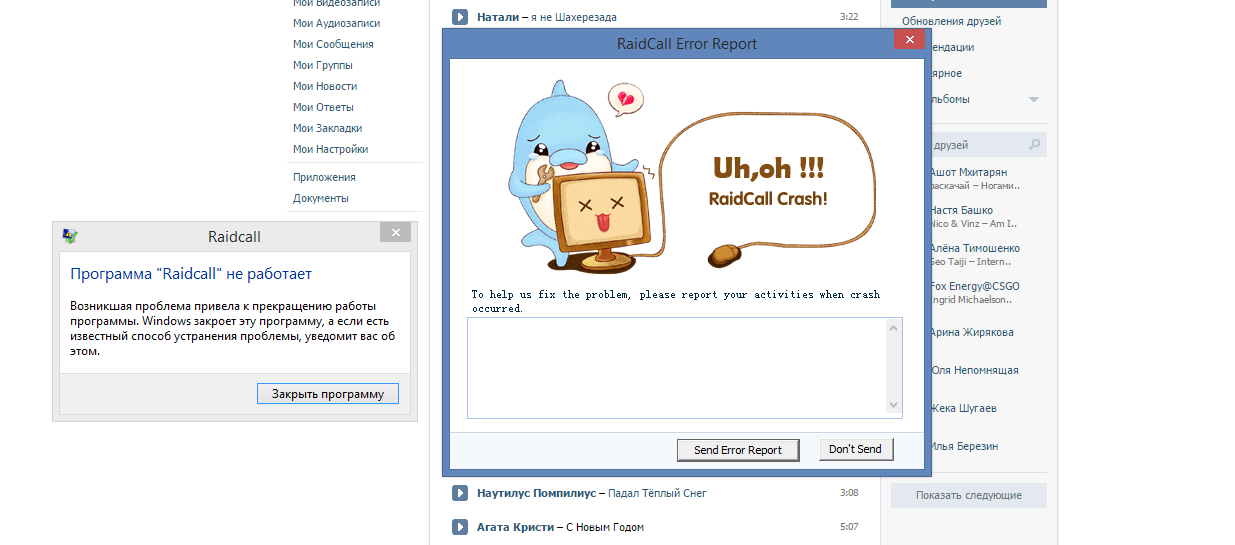
Task: Click the 5:07 track duration
Action: [849, 527]
